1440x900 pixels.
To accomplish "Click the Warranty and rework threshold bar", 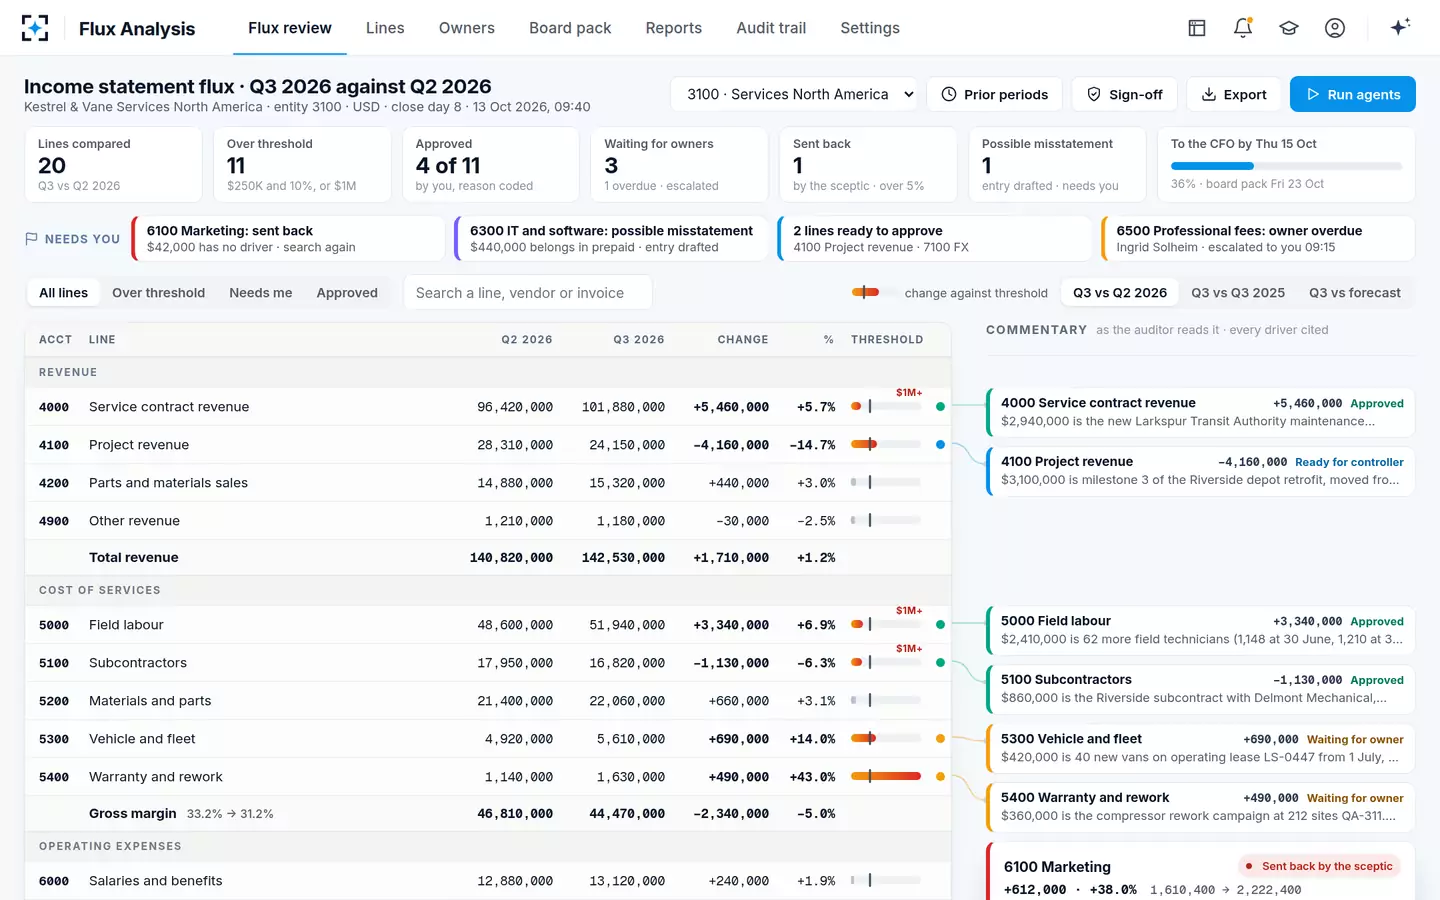I will (886, 777).
